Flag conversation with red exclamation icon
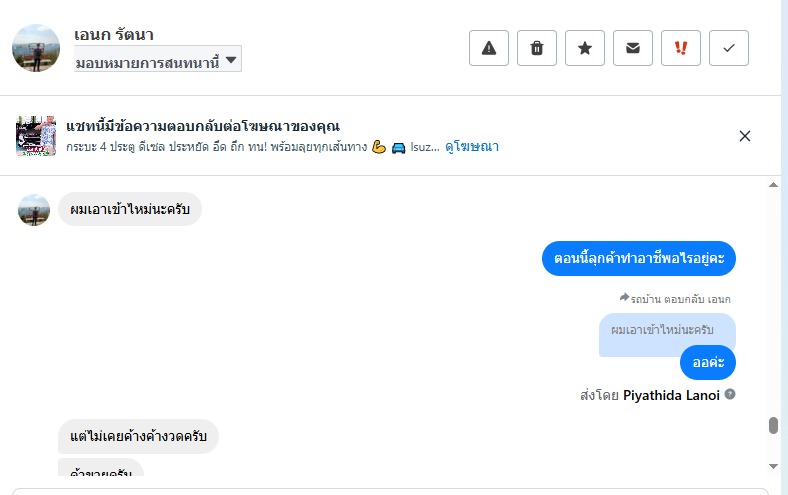Image resolution: width=788 pixels, height=495 pixels. [681, 48]
